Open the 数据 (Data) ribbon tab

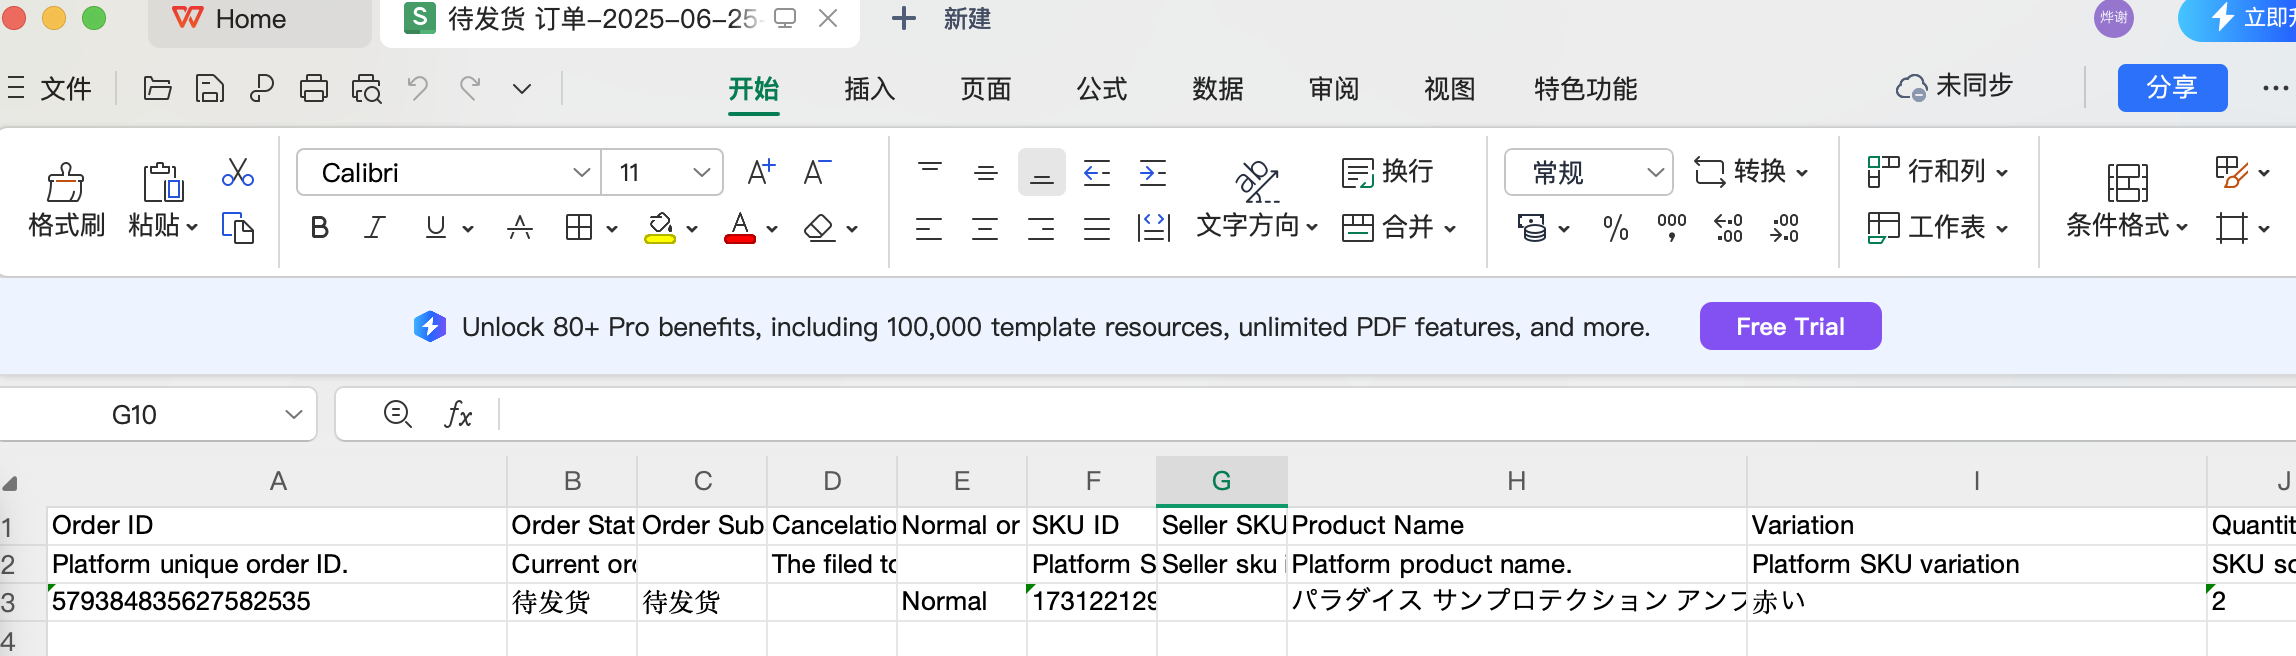point(1217,89)
